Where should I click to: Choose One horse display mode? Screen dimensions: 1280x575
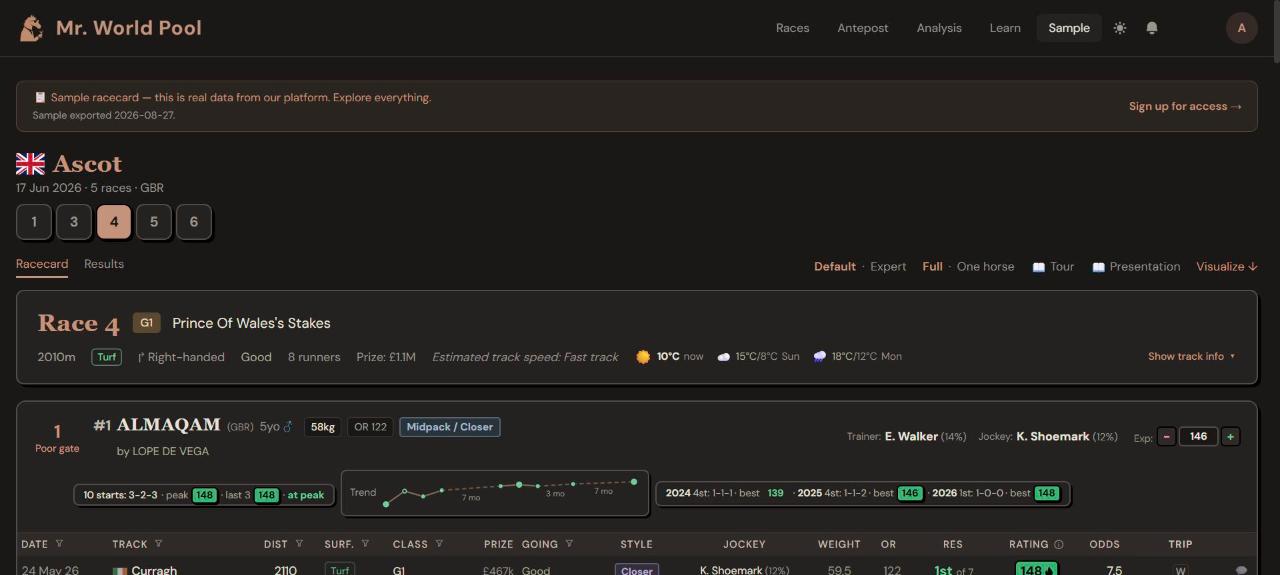click(985, 267)
